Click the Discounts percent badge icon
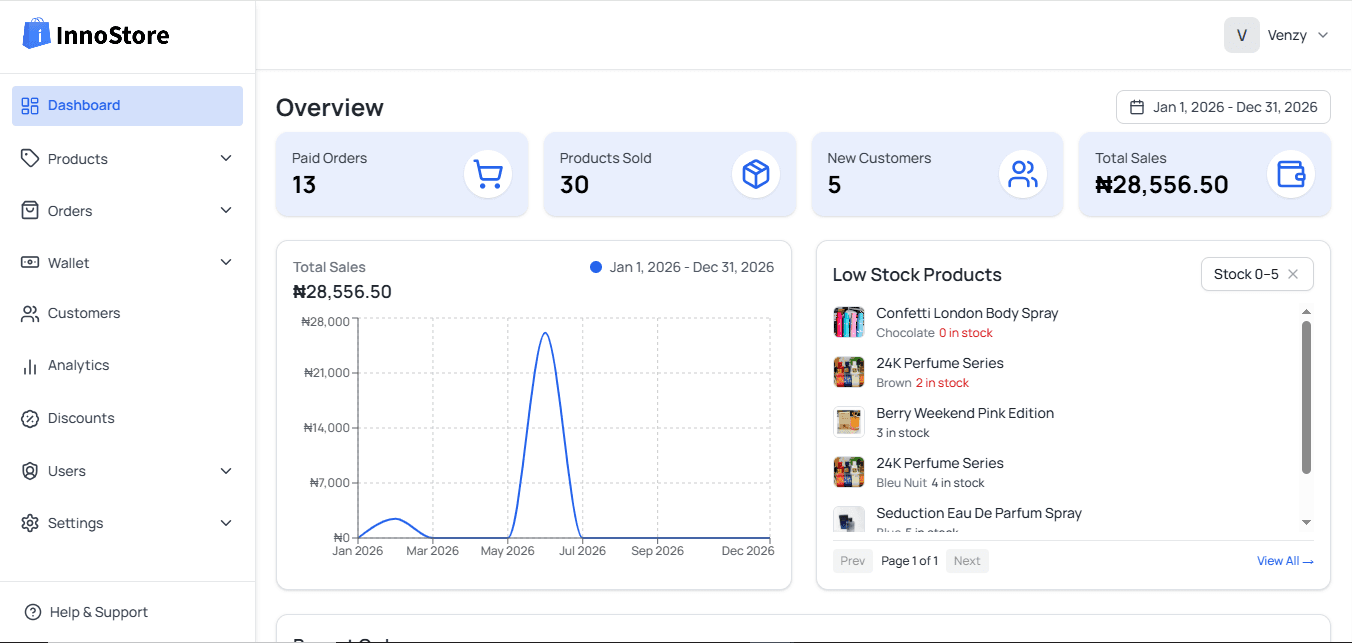Image resolution: width=1352 pixels, height=643 pixels. [30, 419]
